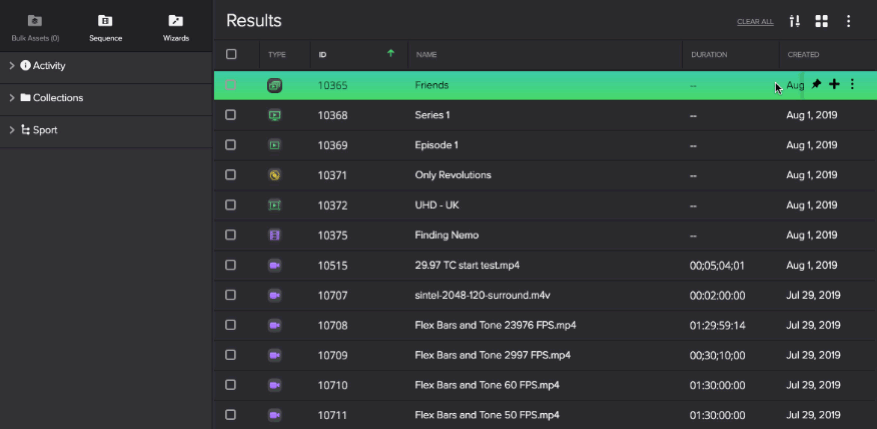Click the Finding Nemo type icon
Screen dimensions: 877x429
tap(275, 235)
